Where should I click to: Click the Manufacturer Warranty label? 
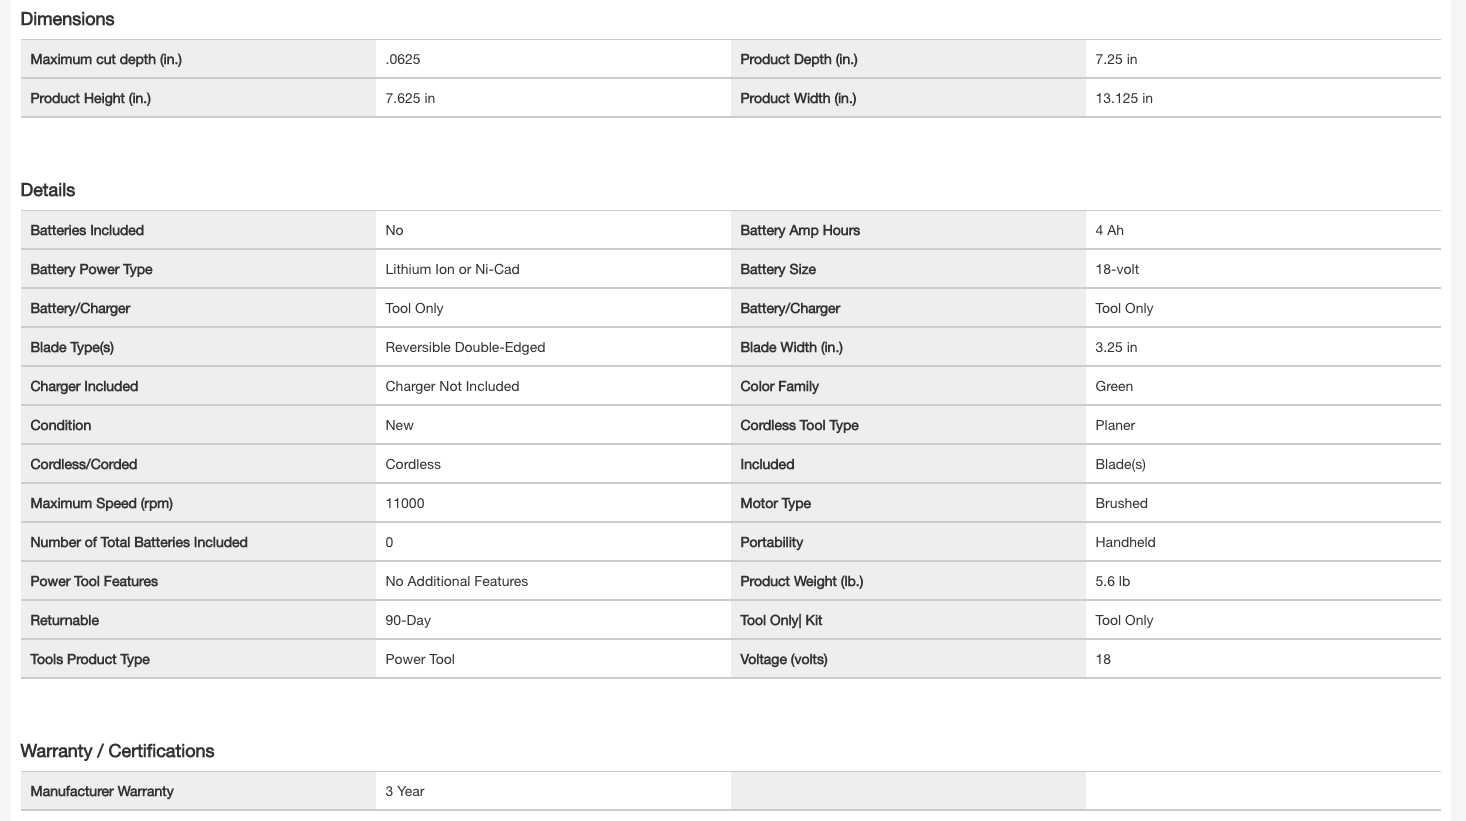tap(102, 791)
